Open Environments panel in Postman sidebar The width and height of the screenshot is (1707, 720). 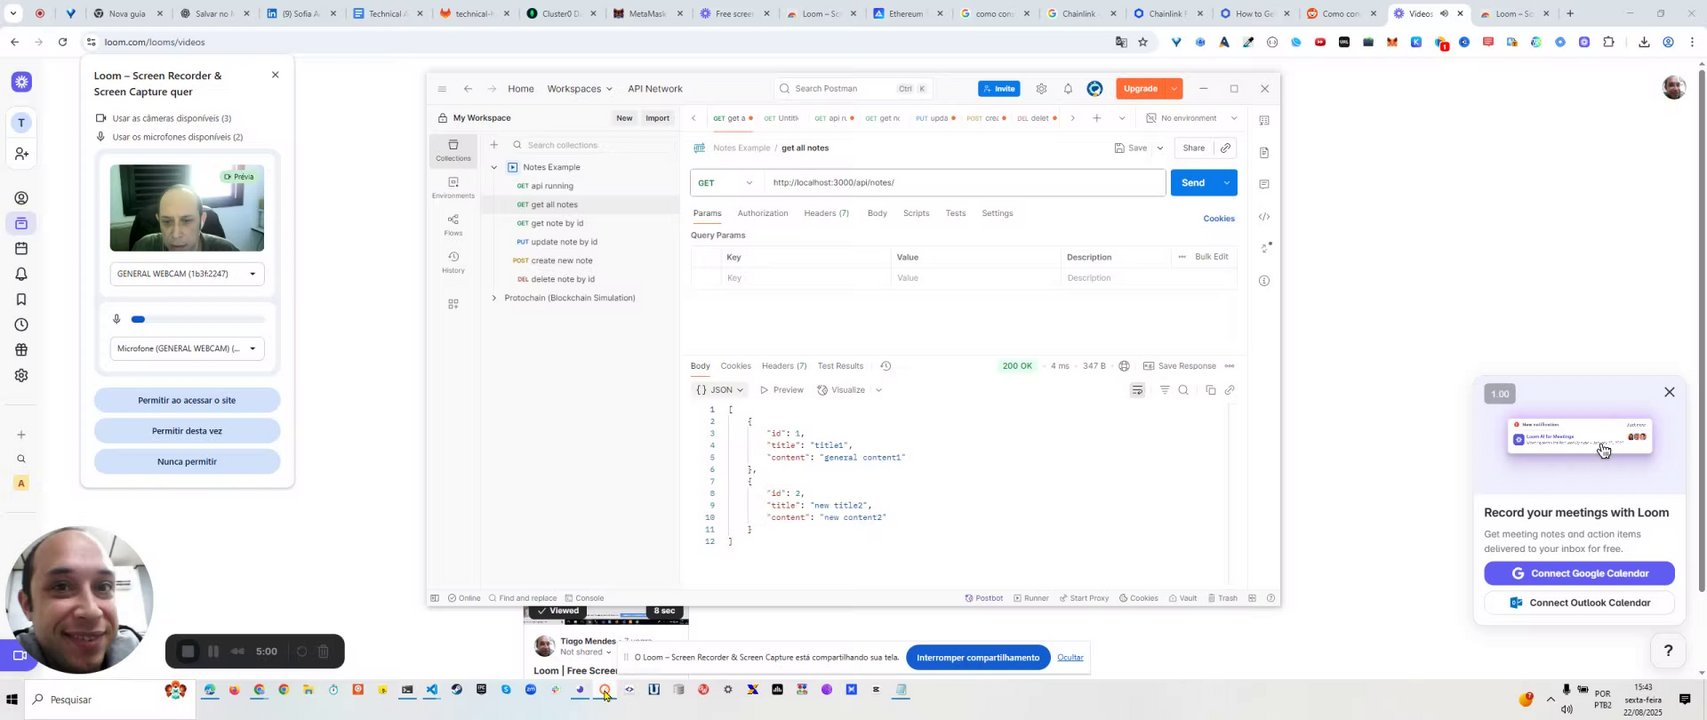tap(453, 187)
